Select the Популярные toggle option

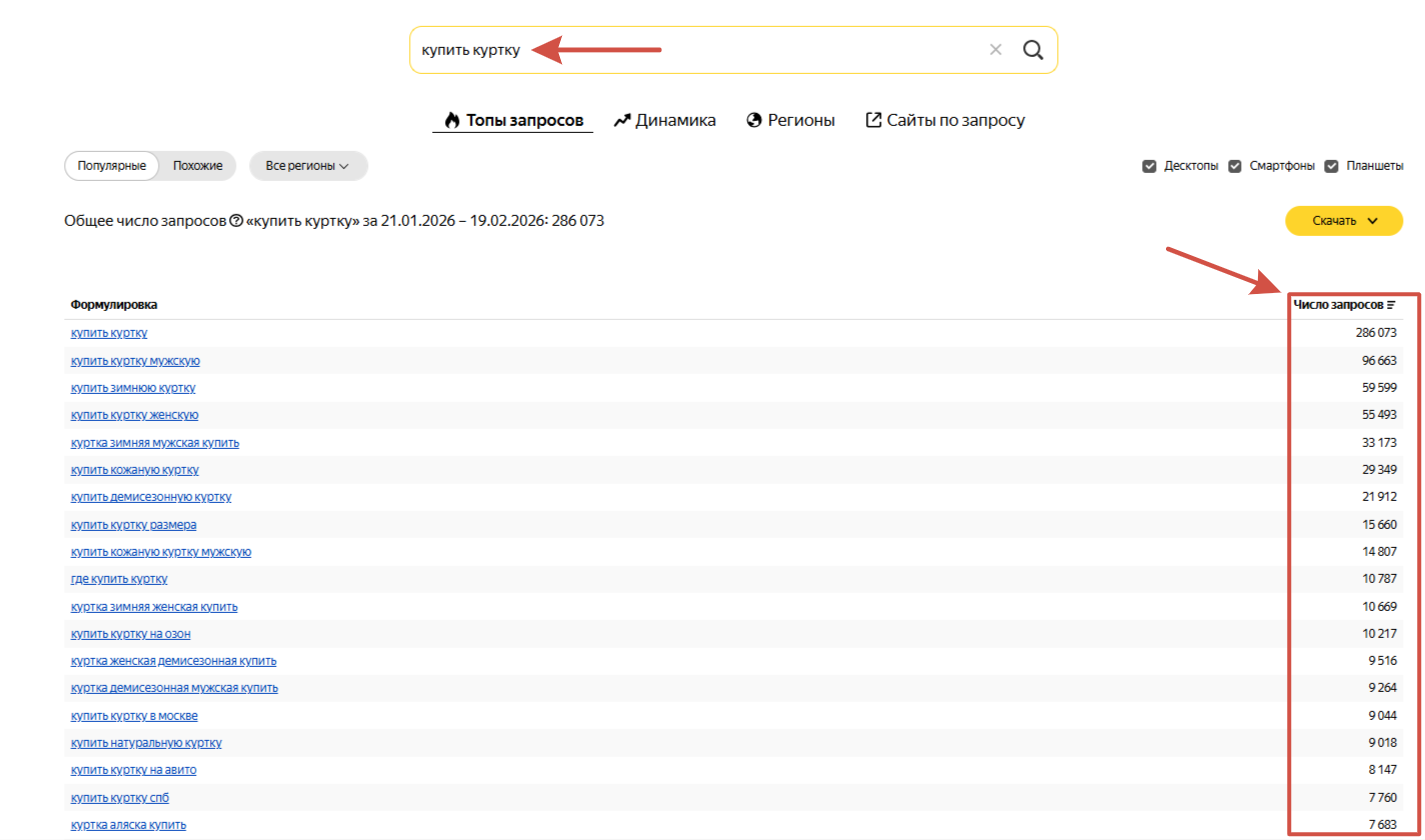112,166
